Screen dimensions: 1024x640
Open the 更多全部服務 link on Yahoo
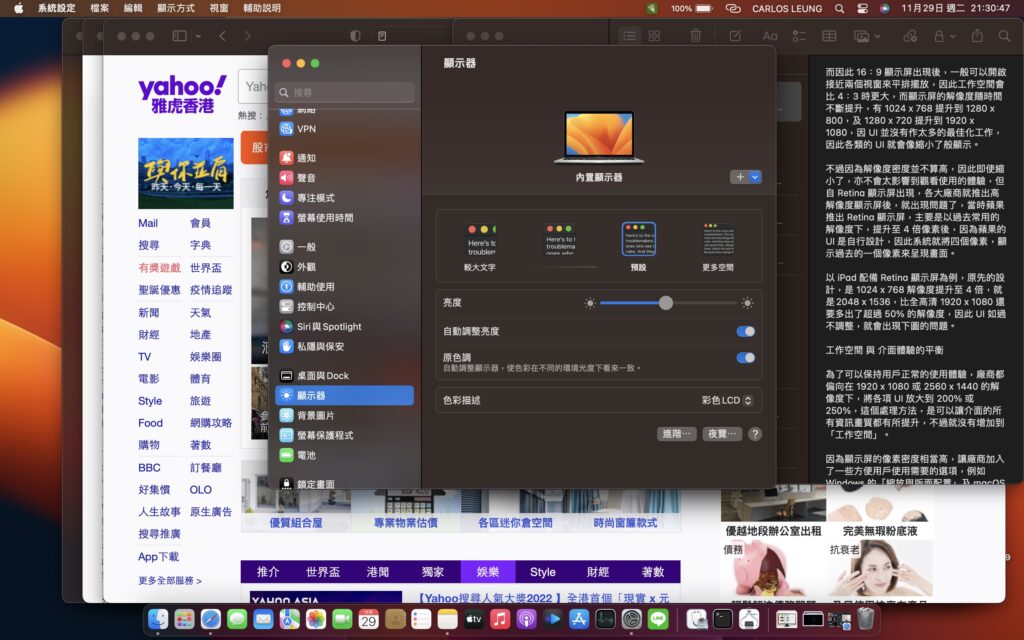pyautogui.click(x=170, y=581)
